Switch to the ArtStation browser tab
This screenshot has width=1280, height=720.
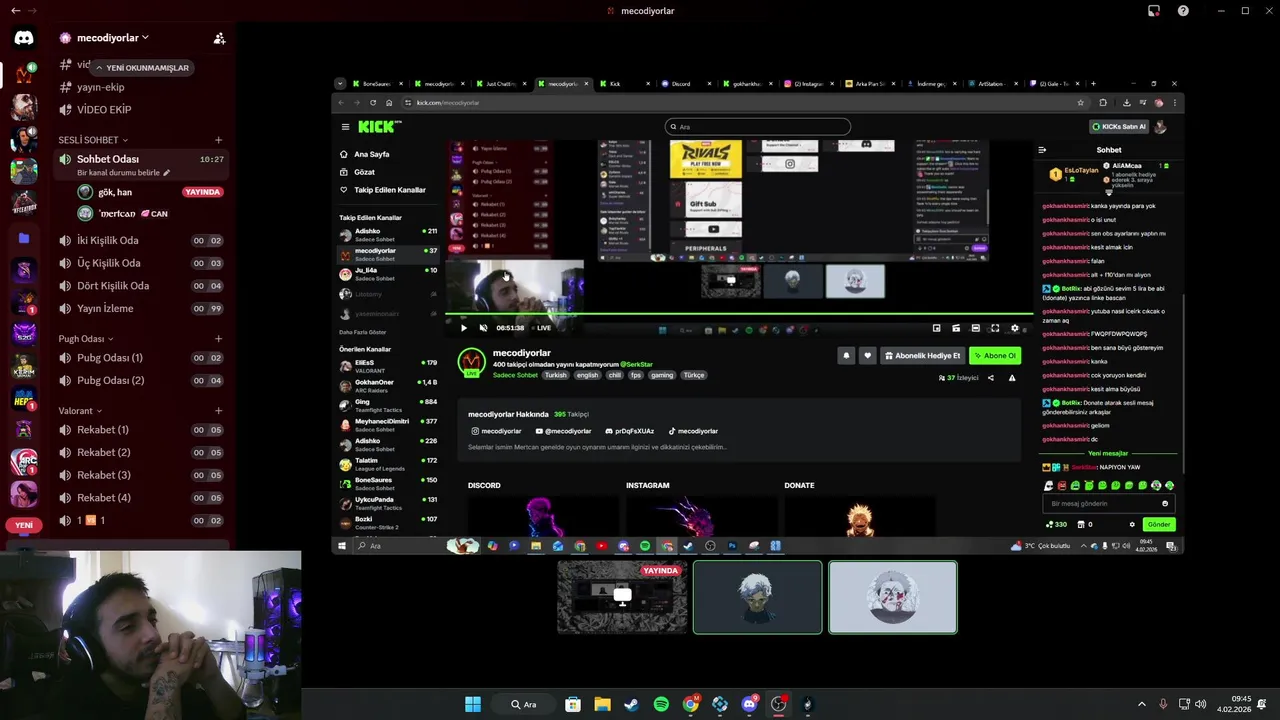tap(994, 84)
